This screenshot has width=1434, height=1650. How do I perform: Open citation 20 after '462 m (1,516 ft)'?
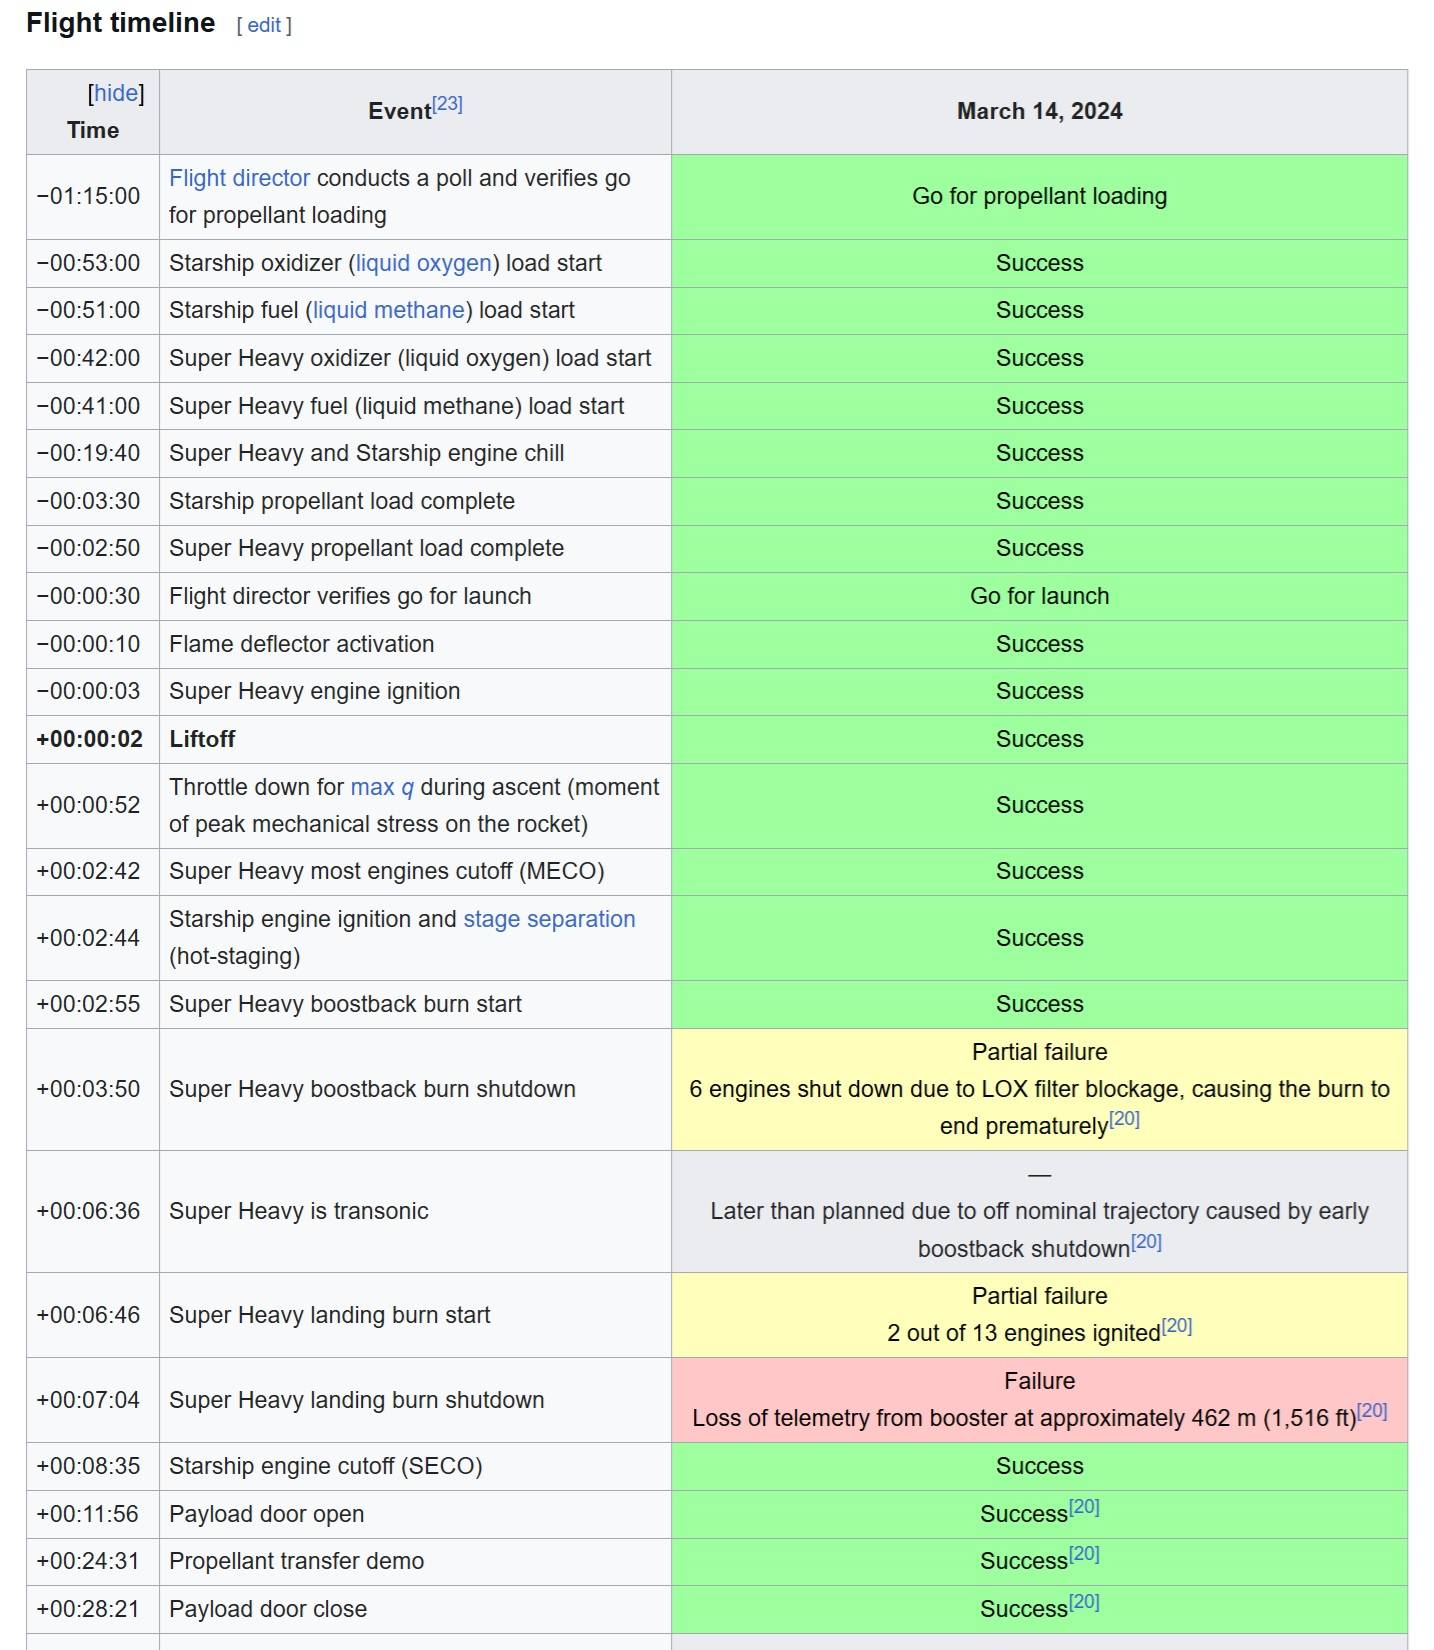tap(1372, 1411)
